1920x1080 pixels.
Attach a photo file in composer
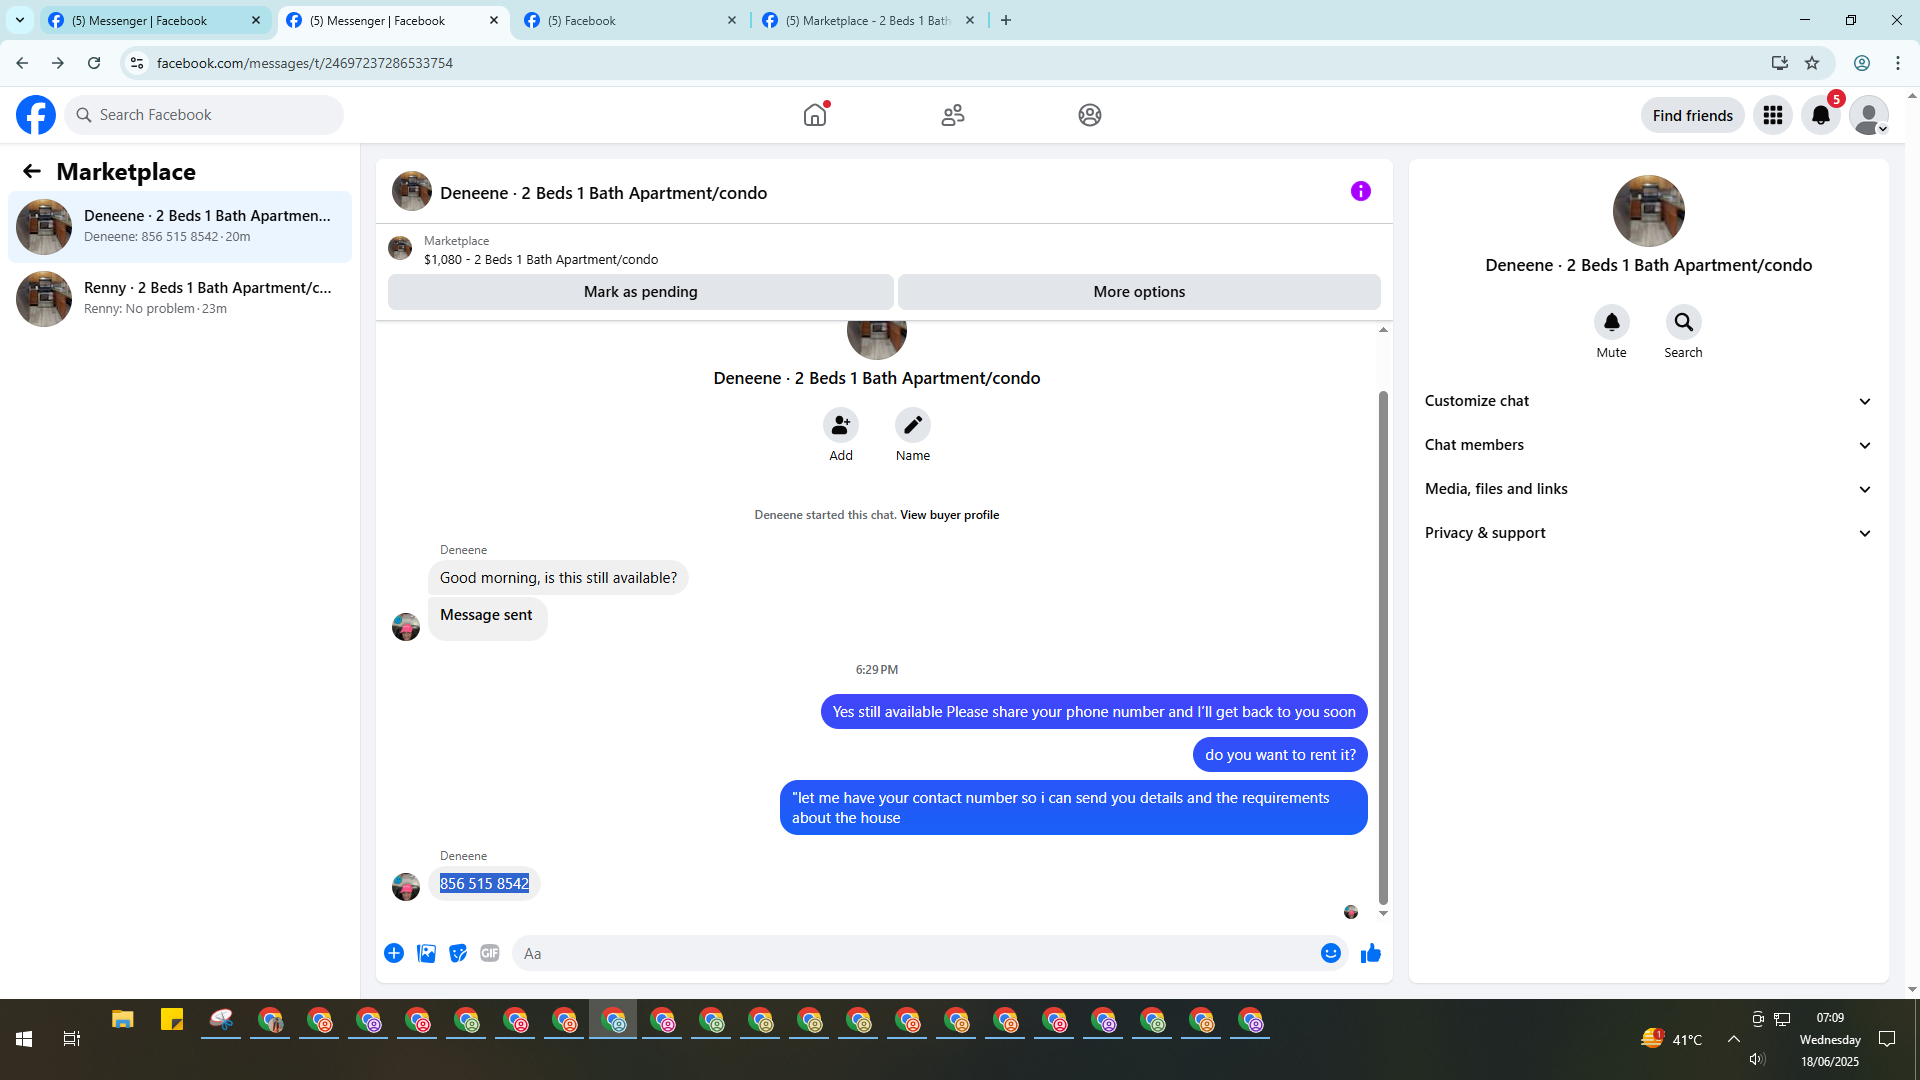(426, 953)
